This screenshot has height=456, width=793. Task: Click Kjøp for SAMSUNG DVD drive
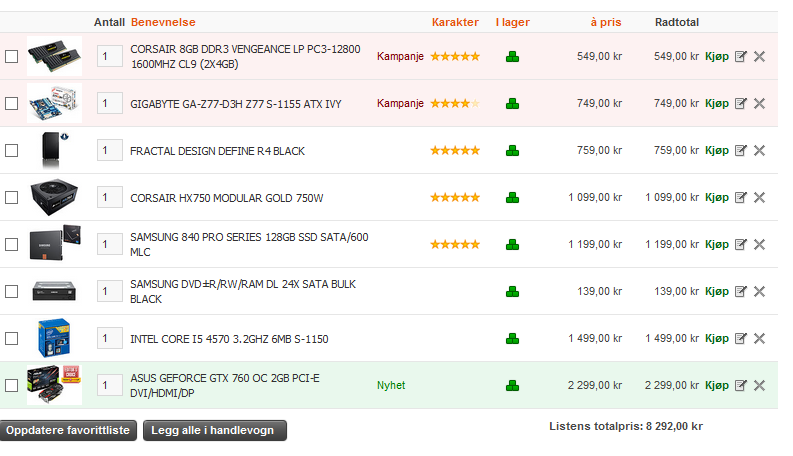[717, 291]
